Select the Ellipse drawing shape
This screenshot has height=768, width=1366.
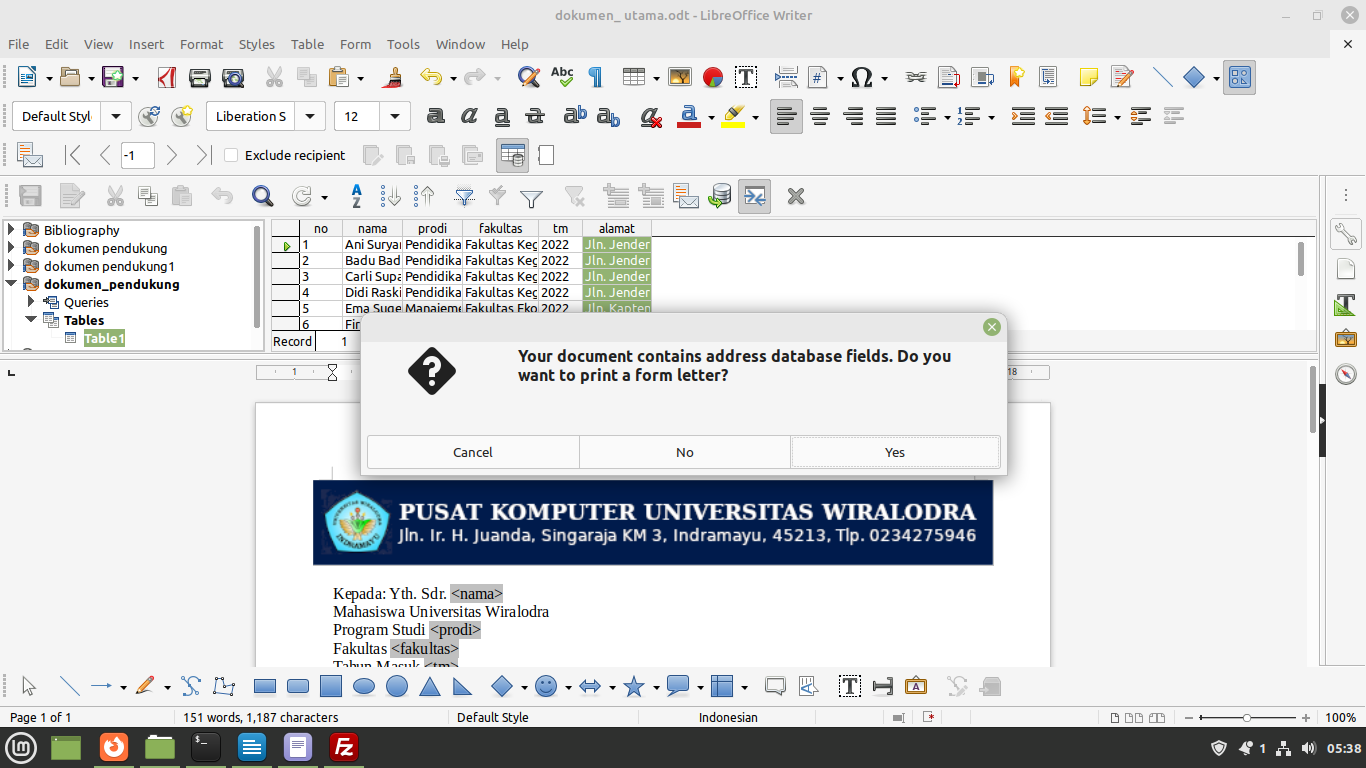(365, 686)
